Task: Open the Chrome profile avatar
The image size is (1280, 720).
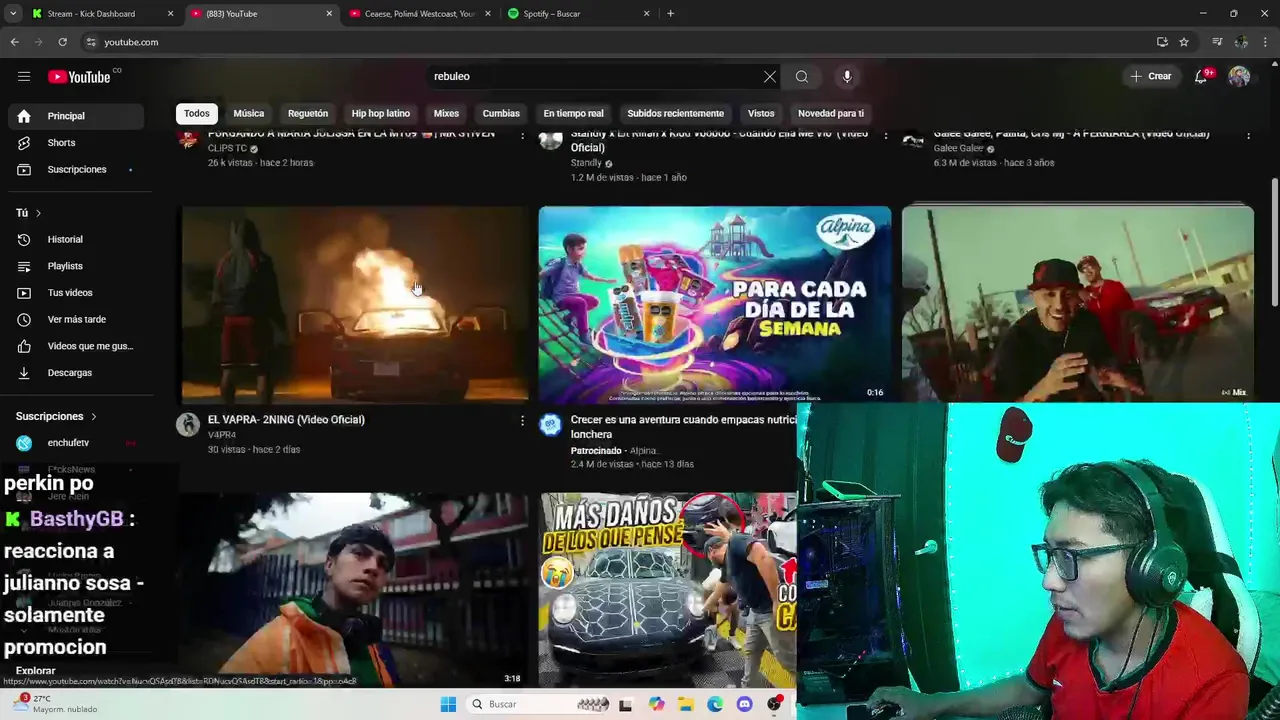Action: [1241, 42]
